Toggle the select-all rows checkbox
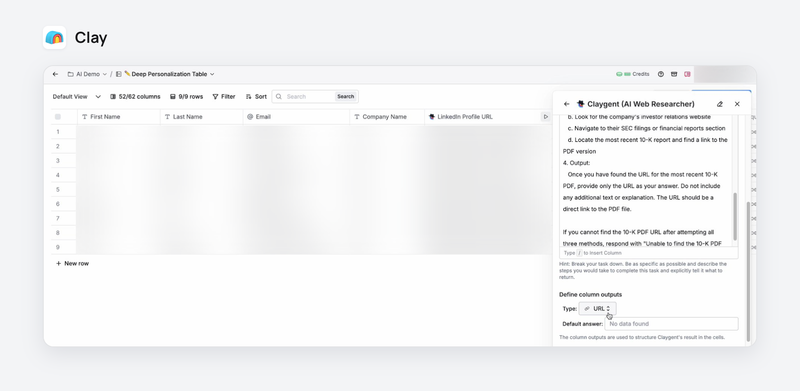Viewport: 800px width, 391px height. point(58,117)
